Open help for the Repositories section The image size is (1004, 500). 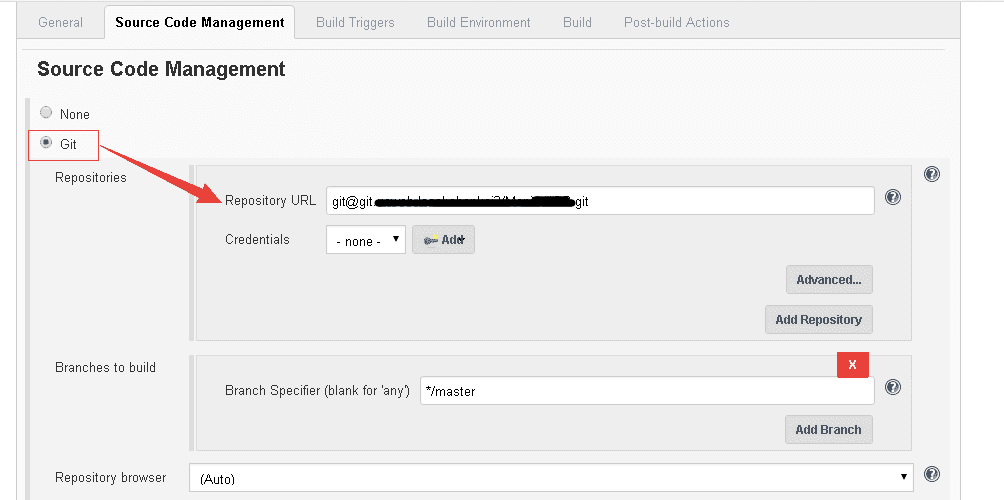coord(932,174)
